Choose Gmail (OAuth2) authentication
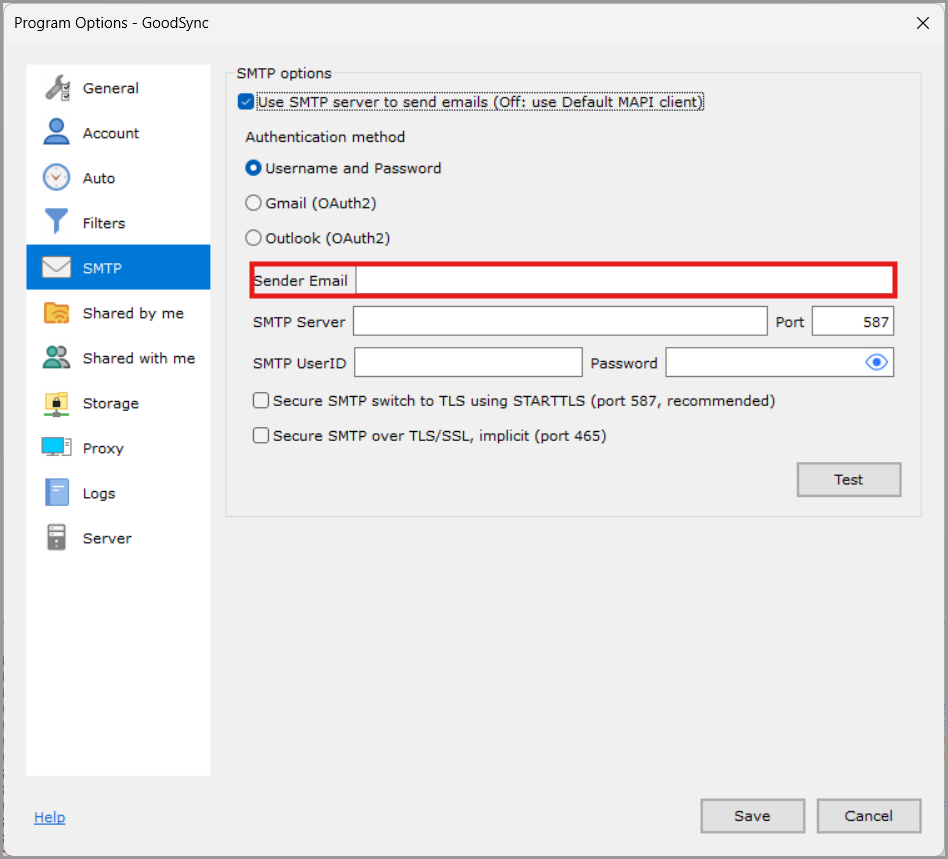 [253, 203]
